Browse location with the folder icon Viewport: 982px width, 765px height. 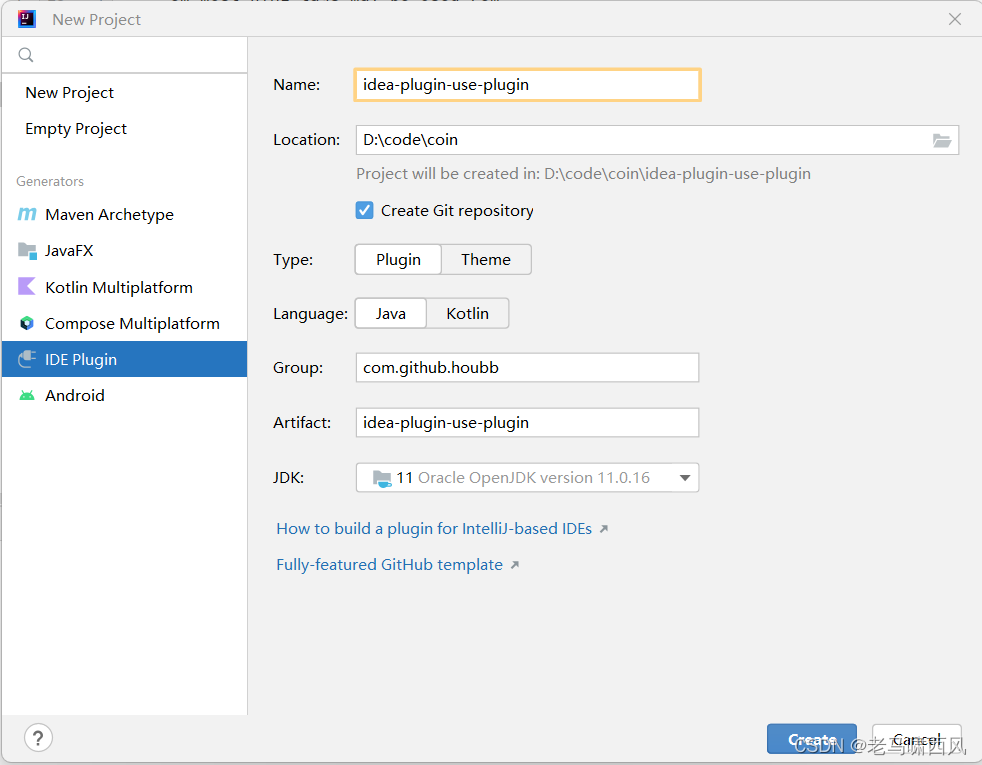click(x=941, y=140)
